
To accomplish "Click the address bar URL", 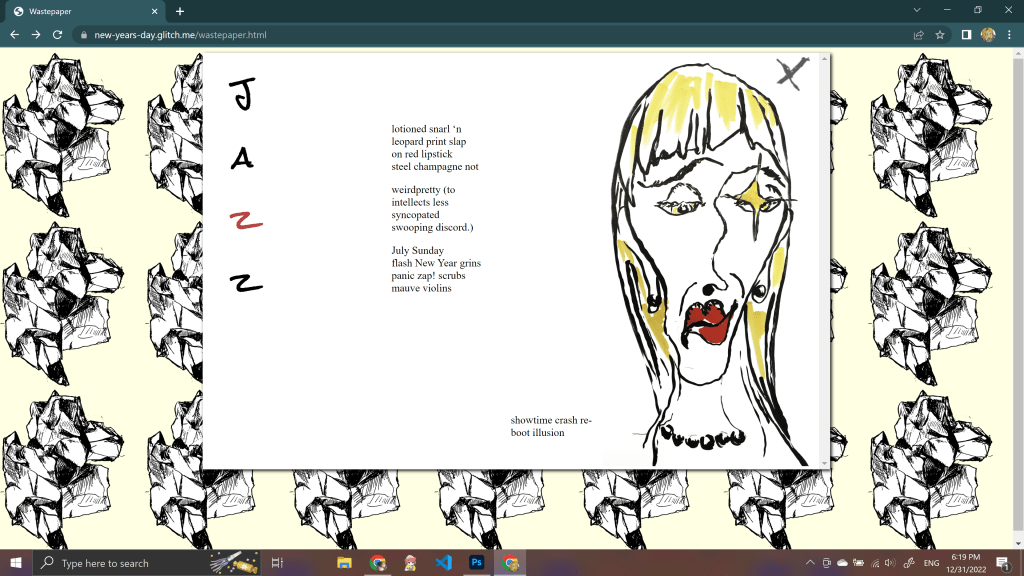I will point(180,34).
